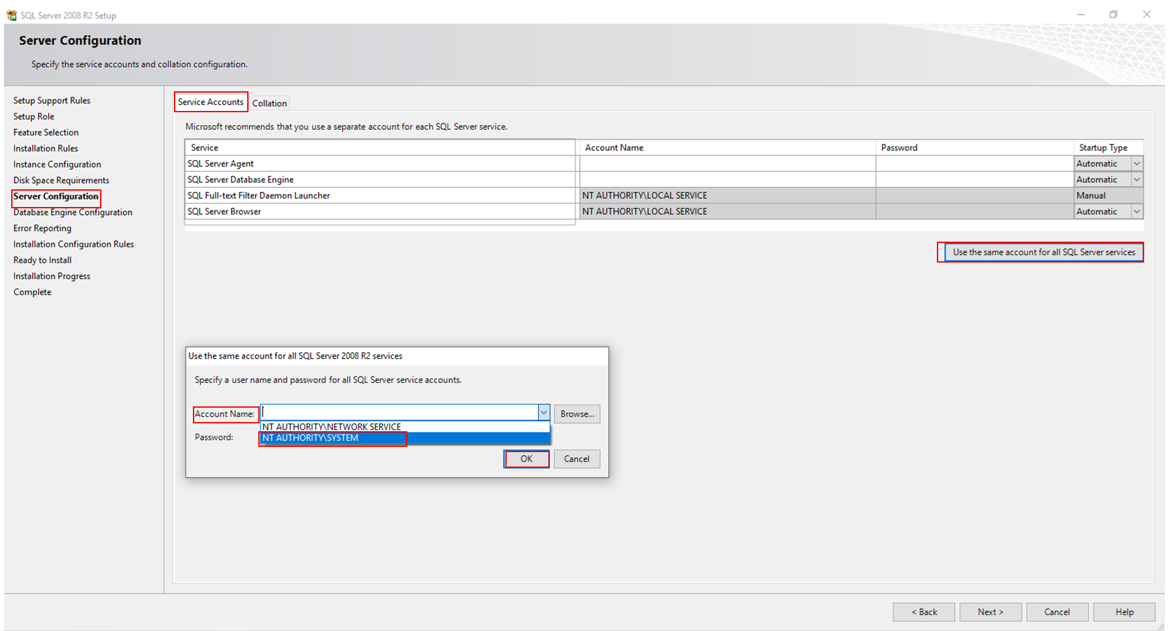
Task: Select Instance Configuration step
Action: click(x=57, y=164)
